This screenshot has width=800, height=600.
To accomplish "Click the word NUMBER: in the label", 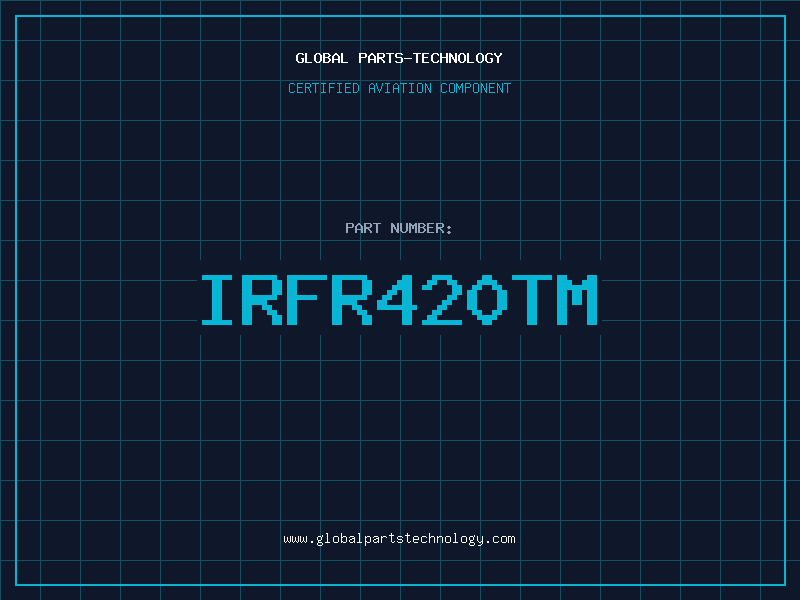I will pos(421,228).
